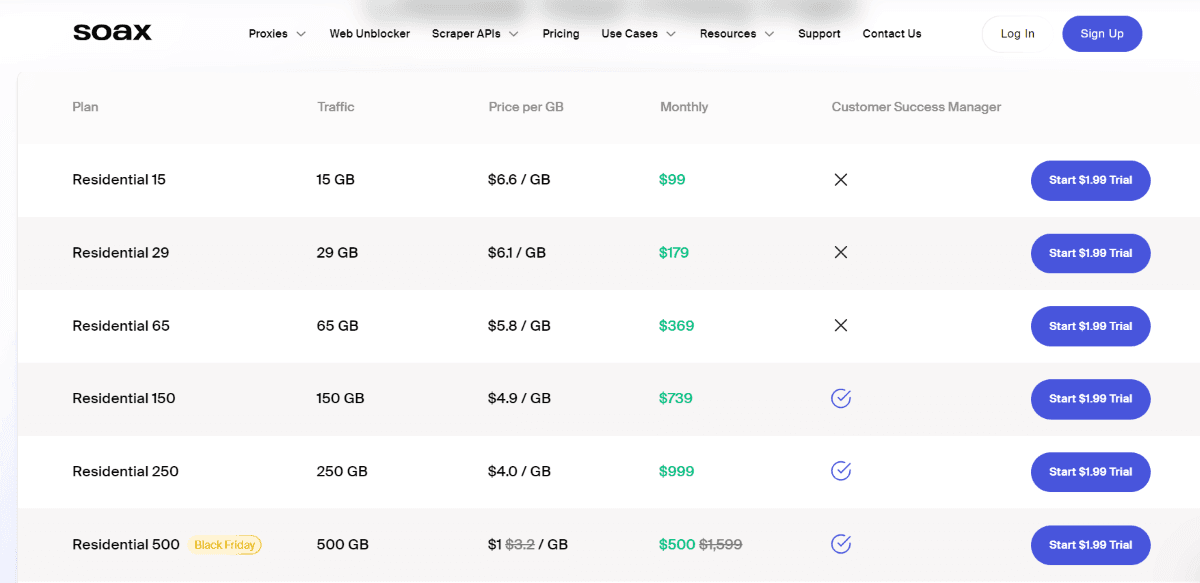Click the X icon in Residential 29 row

coord(841,253)
